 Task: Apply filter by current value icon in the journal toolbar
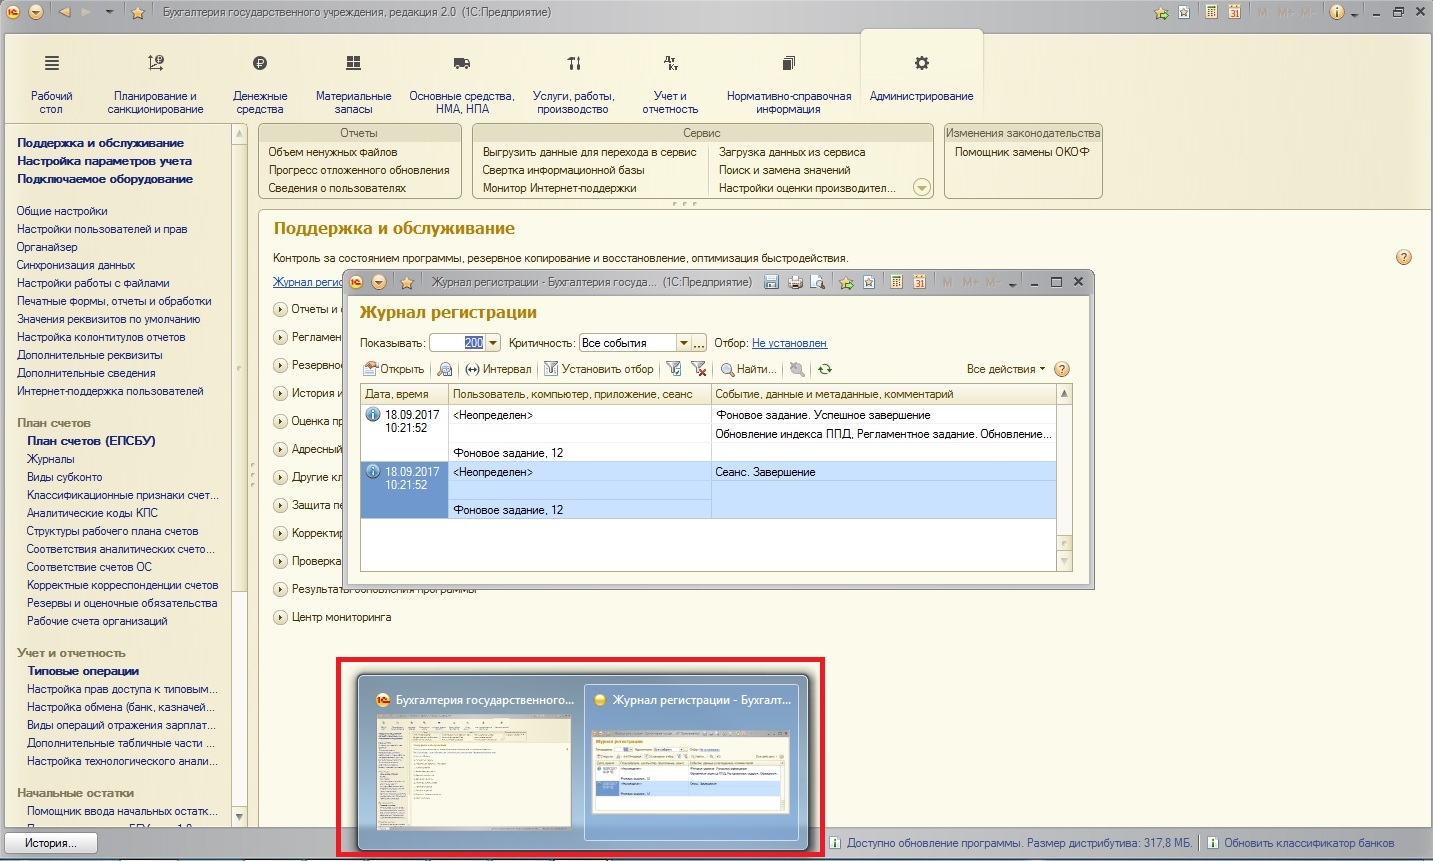click(x=674, y=369)
